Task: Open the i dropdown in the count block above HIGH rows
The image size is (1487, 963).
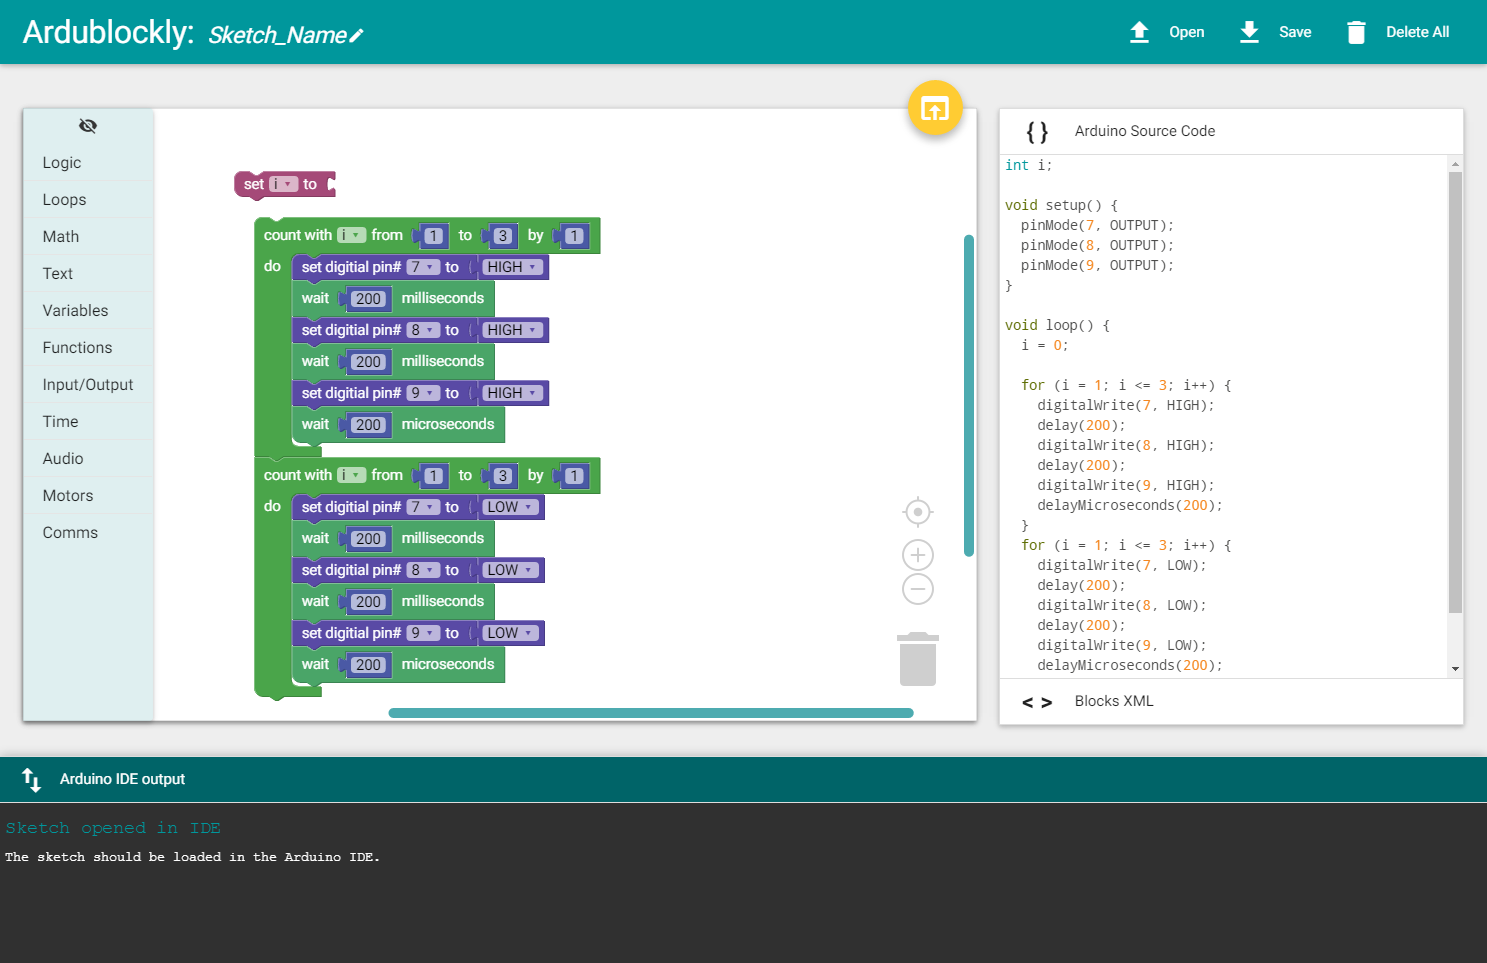Action: click(351, 235)
